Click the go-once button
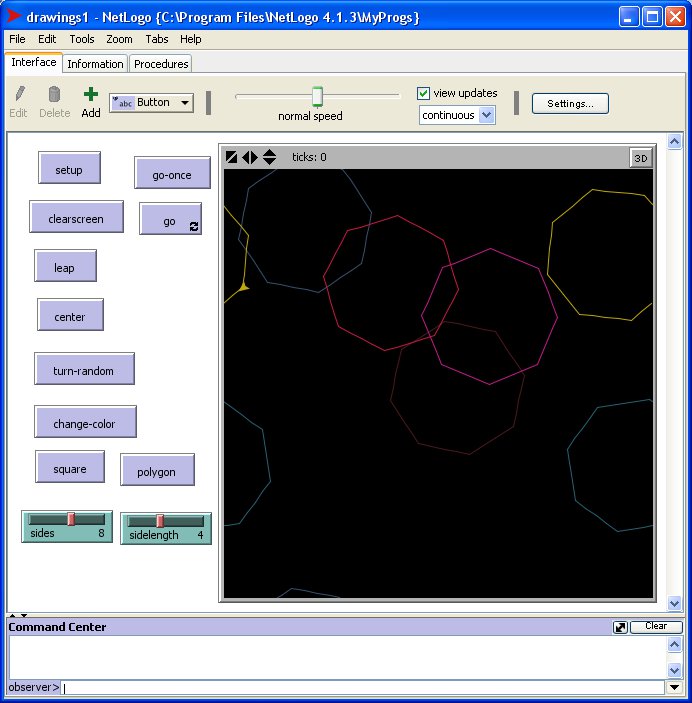This screenshot has width=692, height=703. point(172,173)
